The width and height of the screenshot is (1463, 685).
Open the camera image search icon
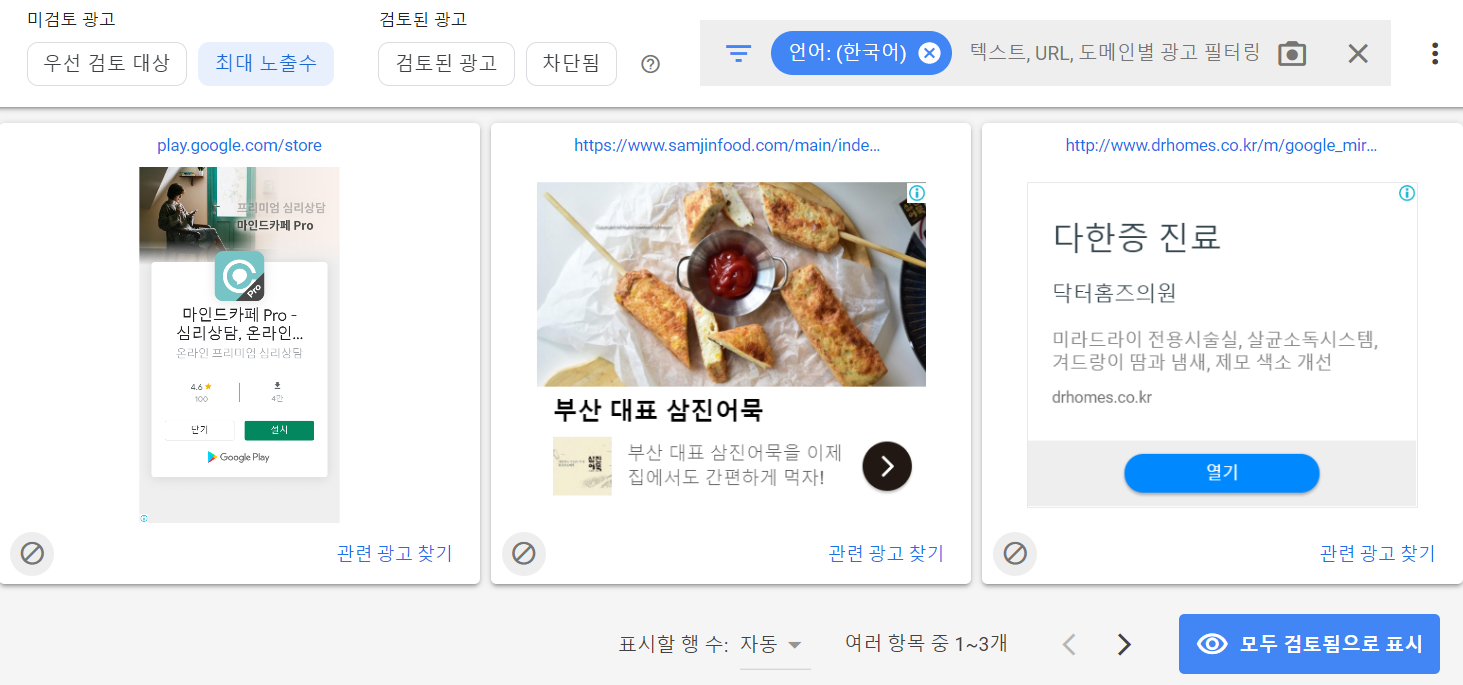1292,53
